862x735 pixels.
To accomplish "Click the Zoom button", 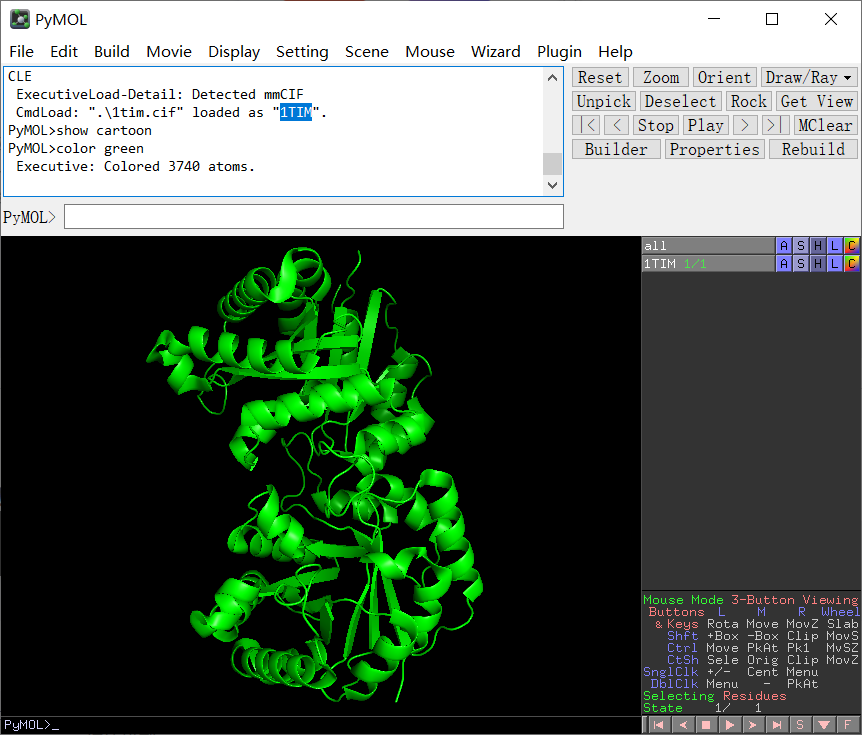I will (661, 78).
